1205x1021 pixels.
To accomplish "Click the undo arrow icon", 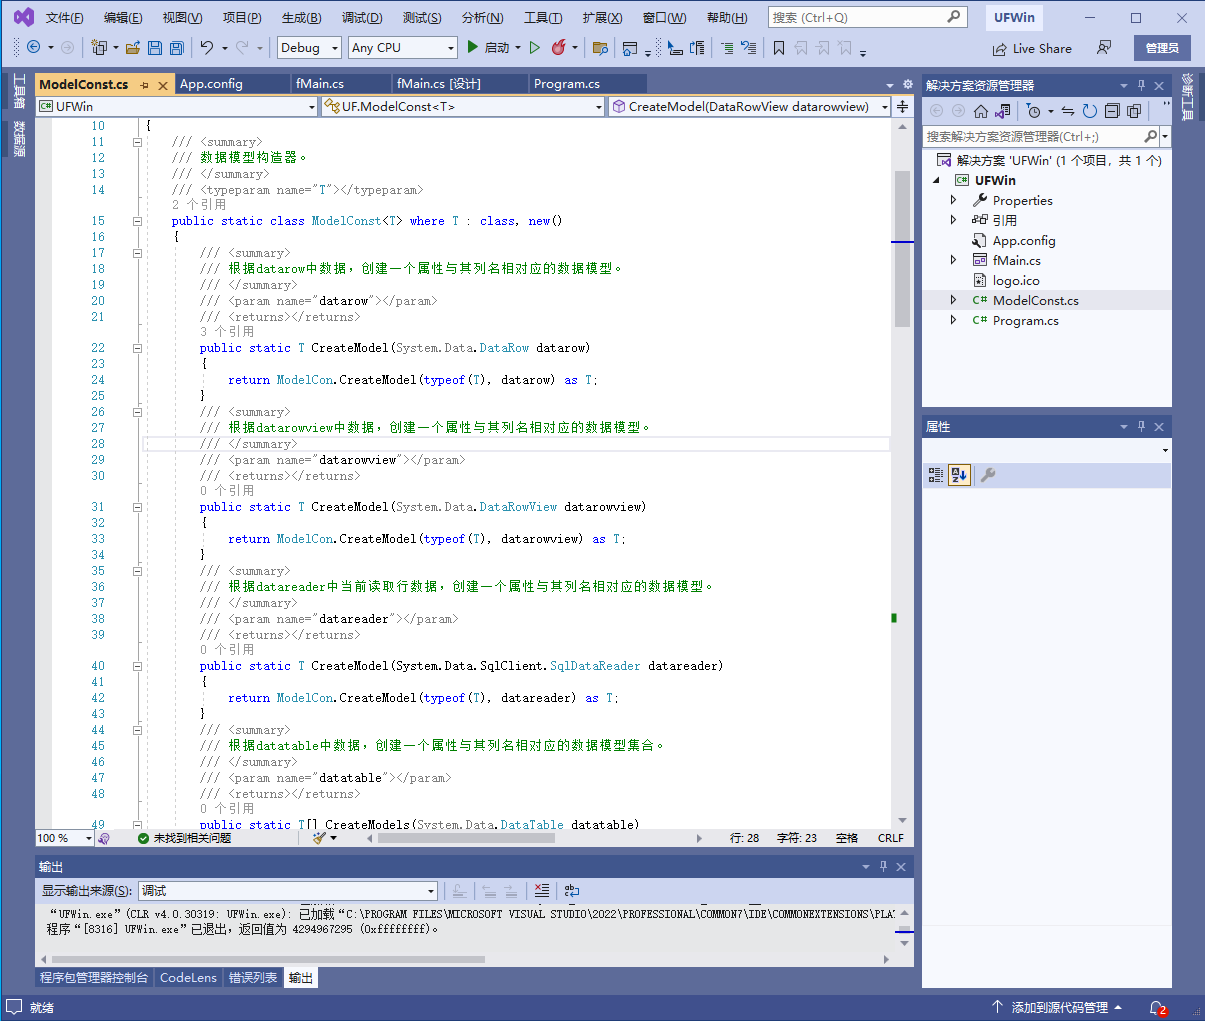I will 206,47.
